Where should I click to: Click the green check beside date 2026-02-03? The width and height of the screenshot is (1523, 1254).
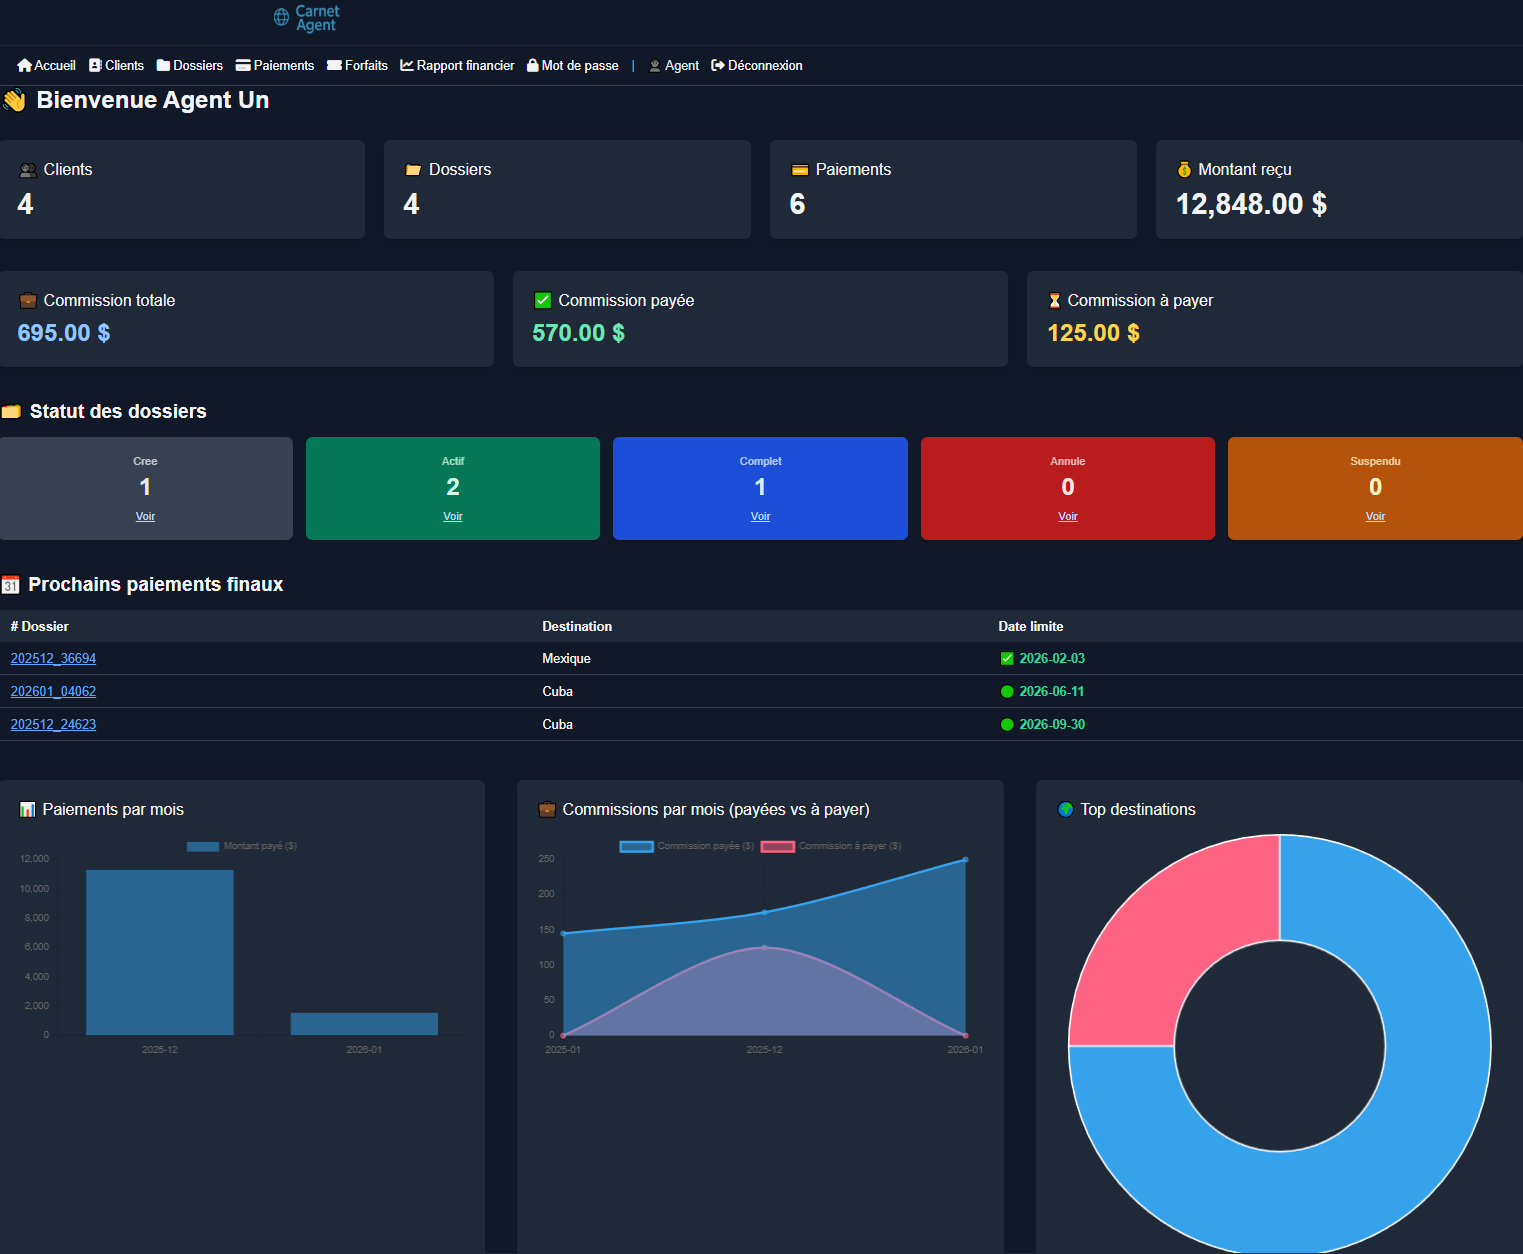coord(1007,658)
